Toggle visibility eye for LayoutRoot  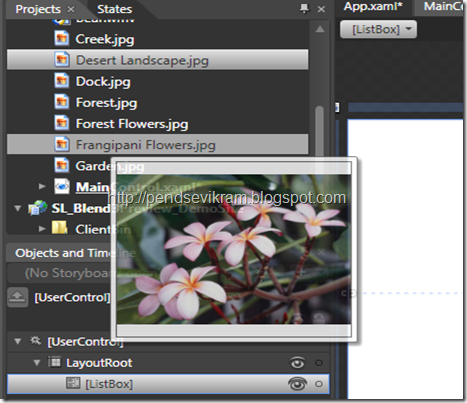(x=297, y=363)
